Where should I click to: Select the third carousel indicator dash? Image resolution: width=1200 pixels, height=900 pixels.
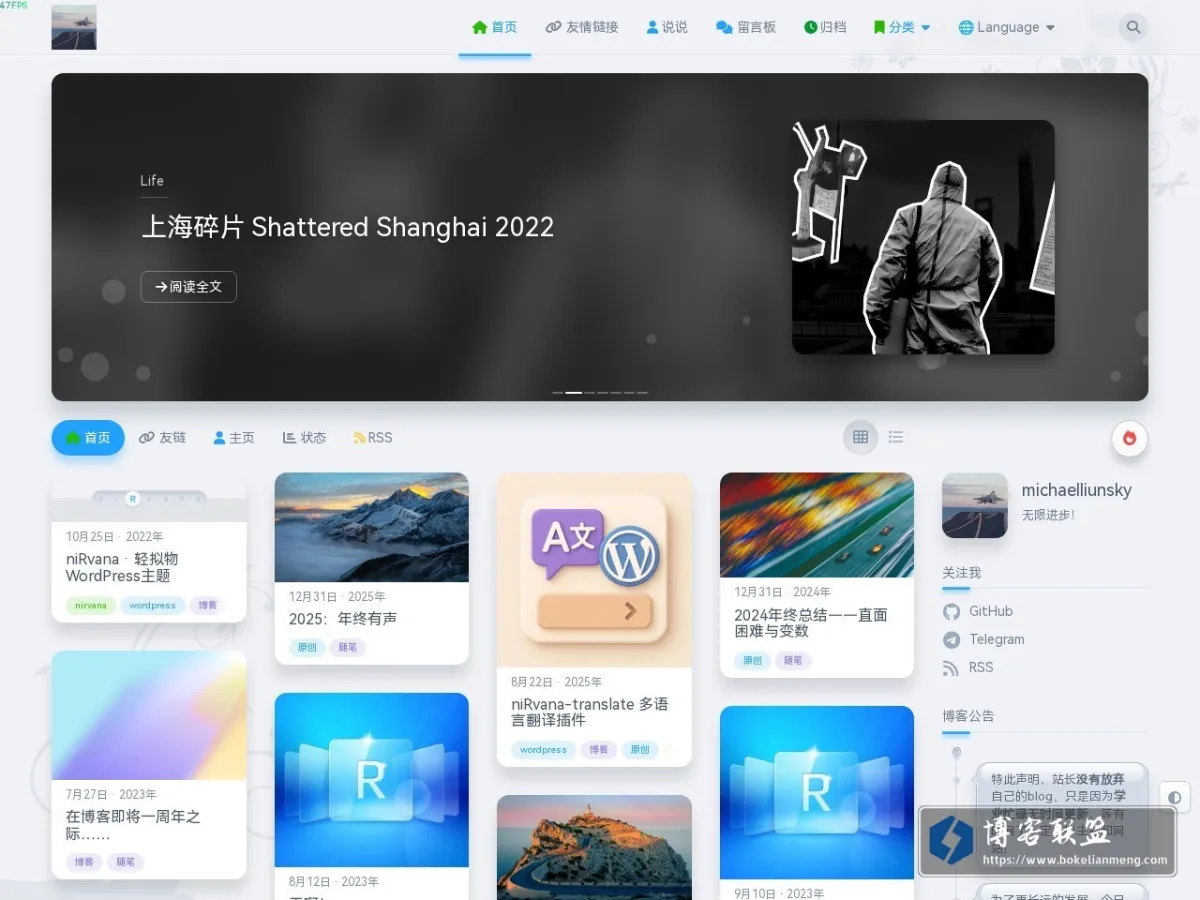[x=591, y=393]
